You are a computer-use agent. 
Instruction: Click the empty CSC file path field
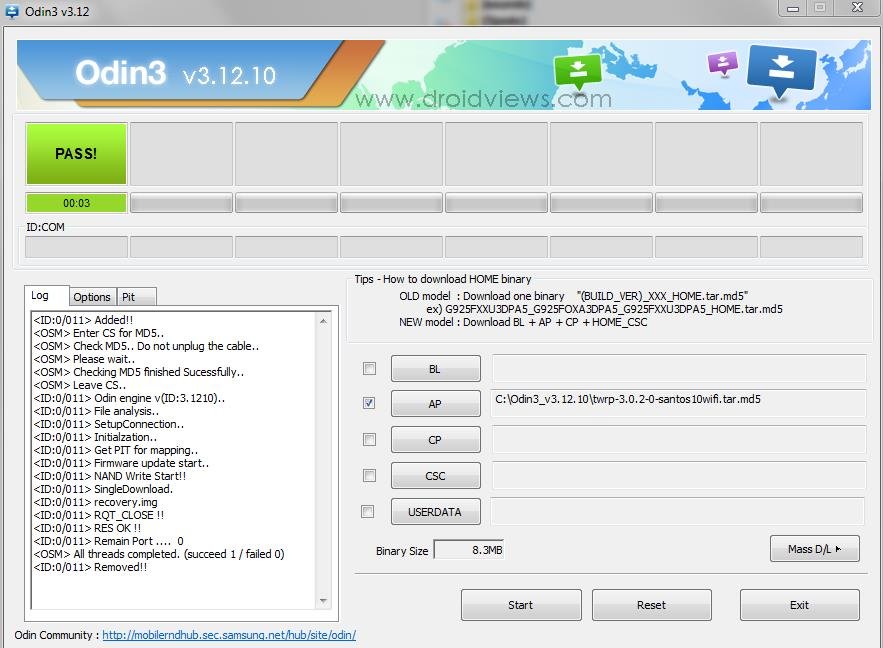coord(679,475)
